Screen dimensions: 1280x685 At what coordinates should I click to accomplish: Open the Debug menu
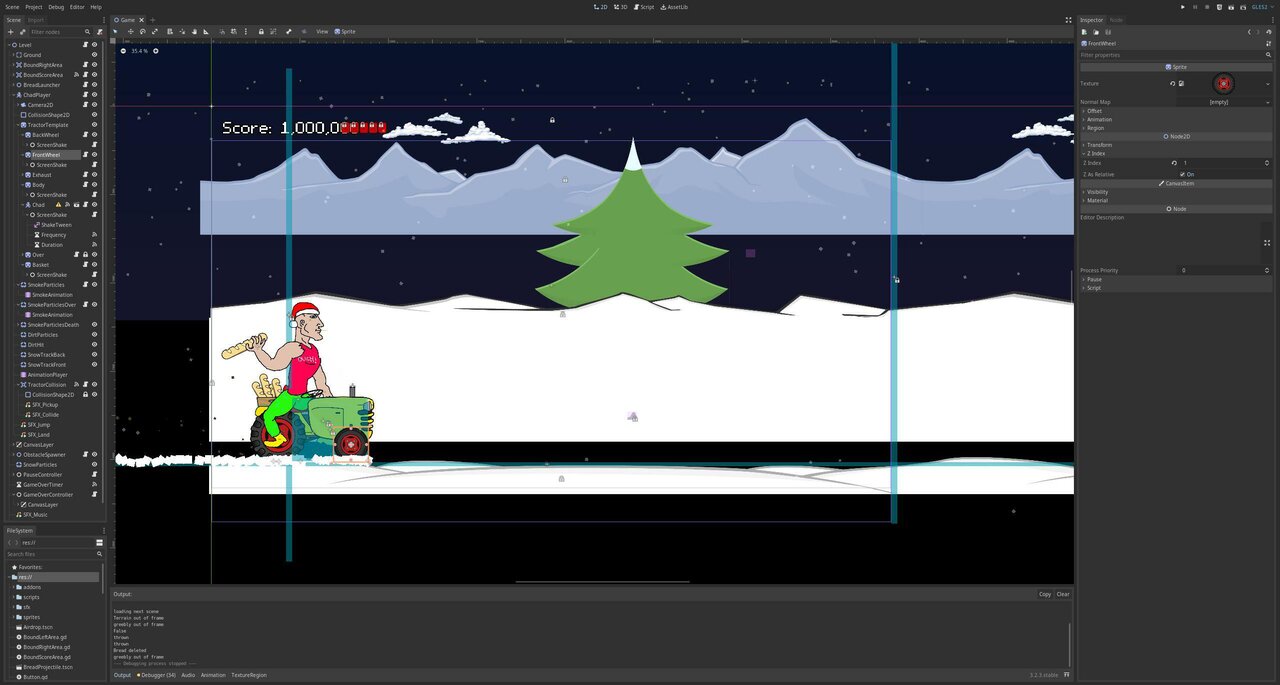pyautogui.click(x=56, y=7)
